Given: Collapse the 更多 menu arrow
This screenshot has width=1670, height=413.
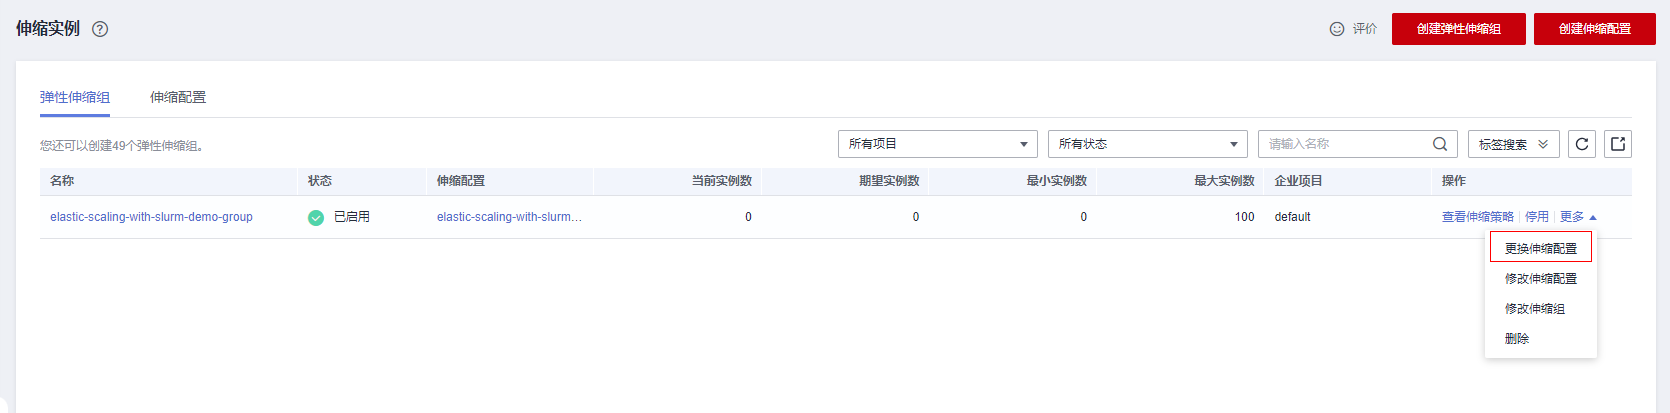Looking at the screenshot, I should point(1593,217).
